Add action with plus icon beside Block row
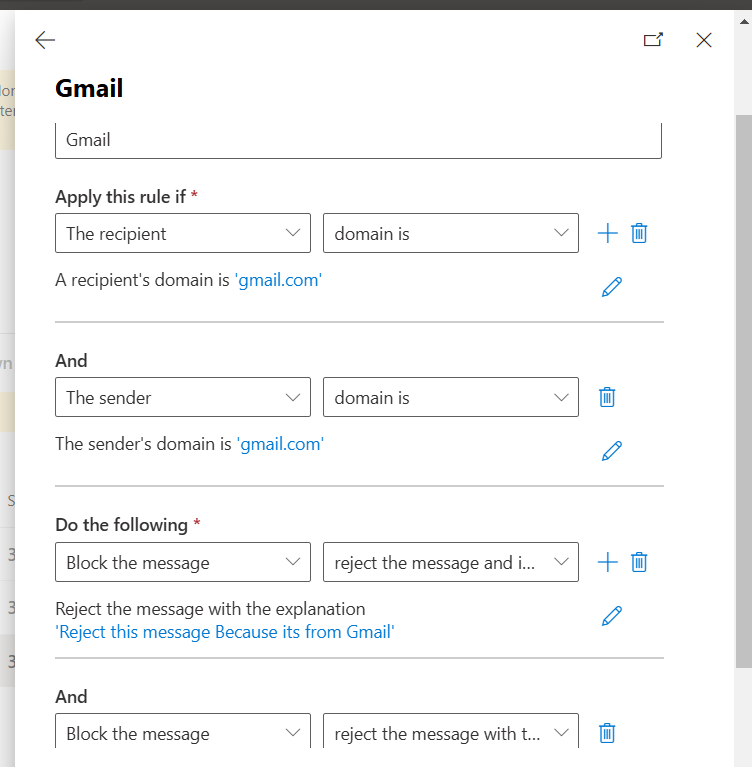Screen dimensions: 752x767 pyautogui.click(x=607, y=562)
